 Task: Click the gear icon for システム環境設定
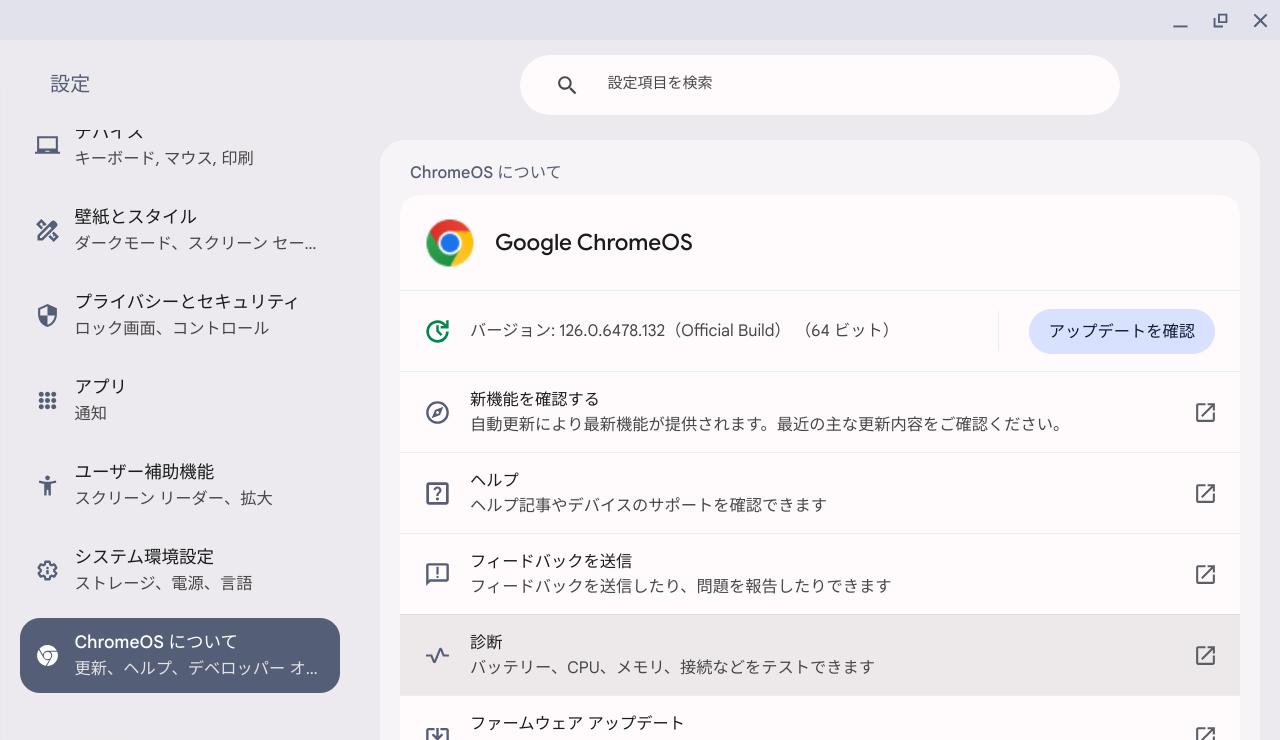click(46, 569)
